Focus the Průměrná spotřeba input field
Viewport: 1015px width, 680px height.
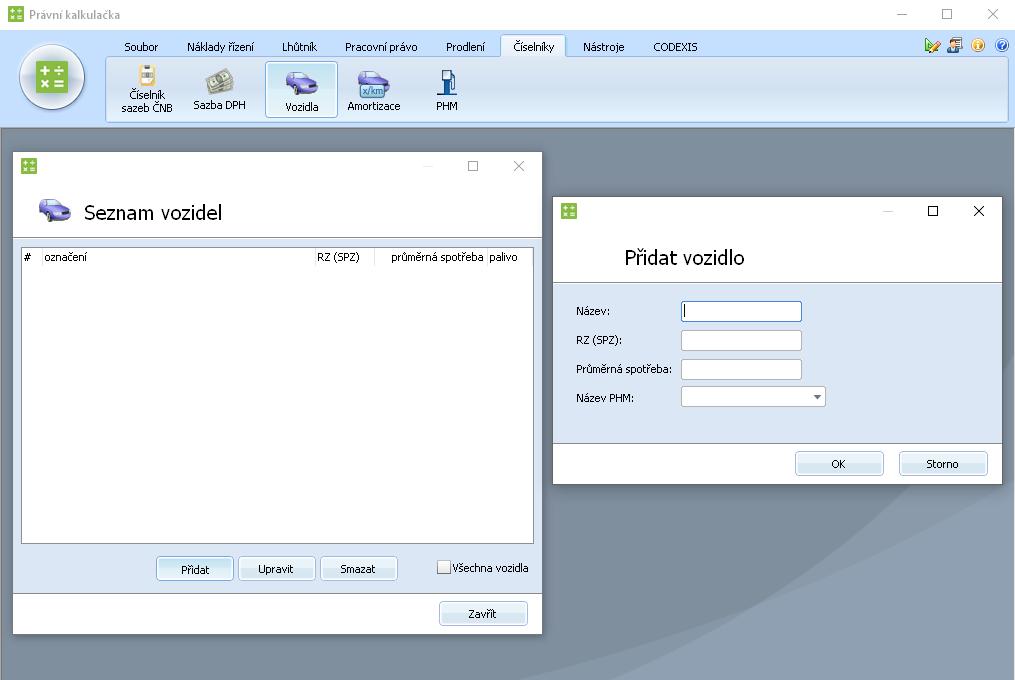click(741, 369)
